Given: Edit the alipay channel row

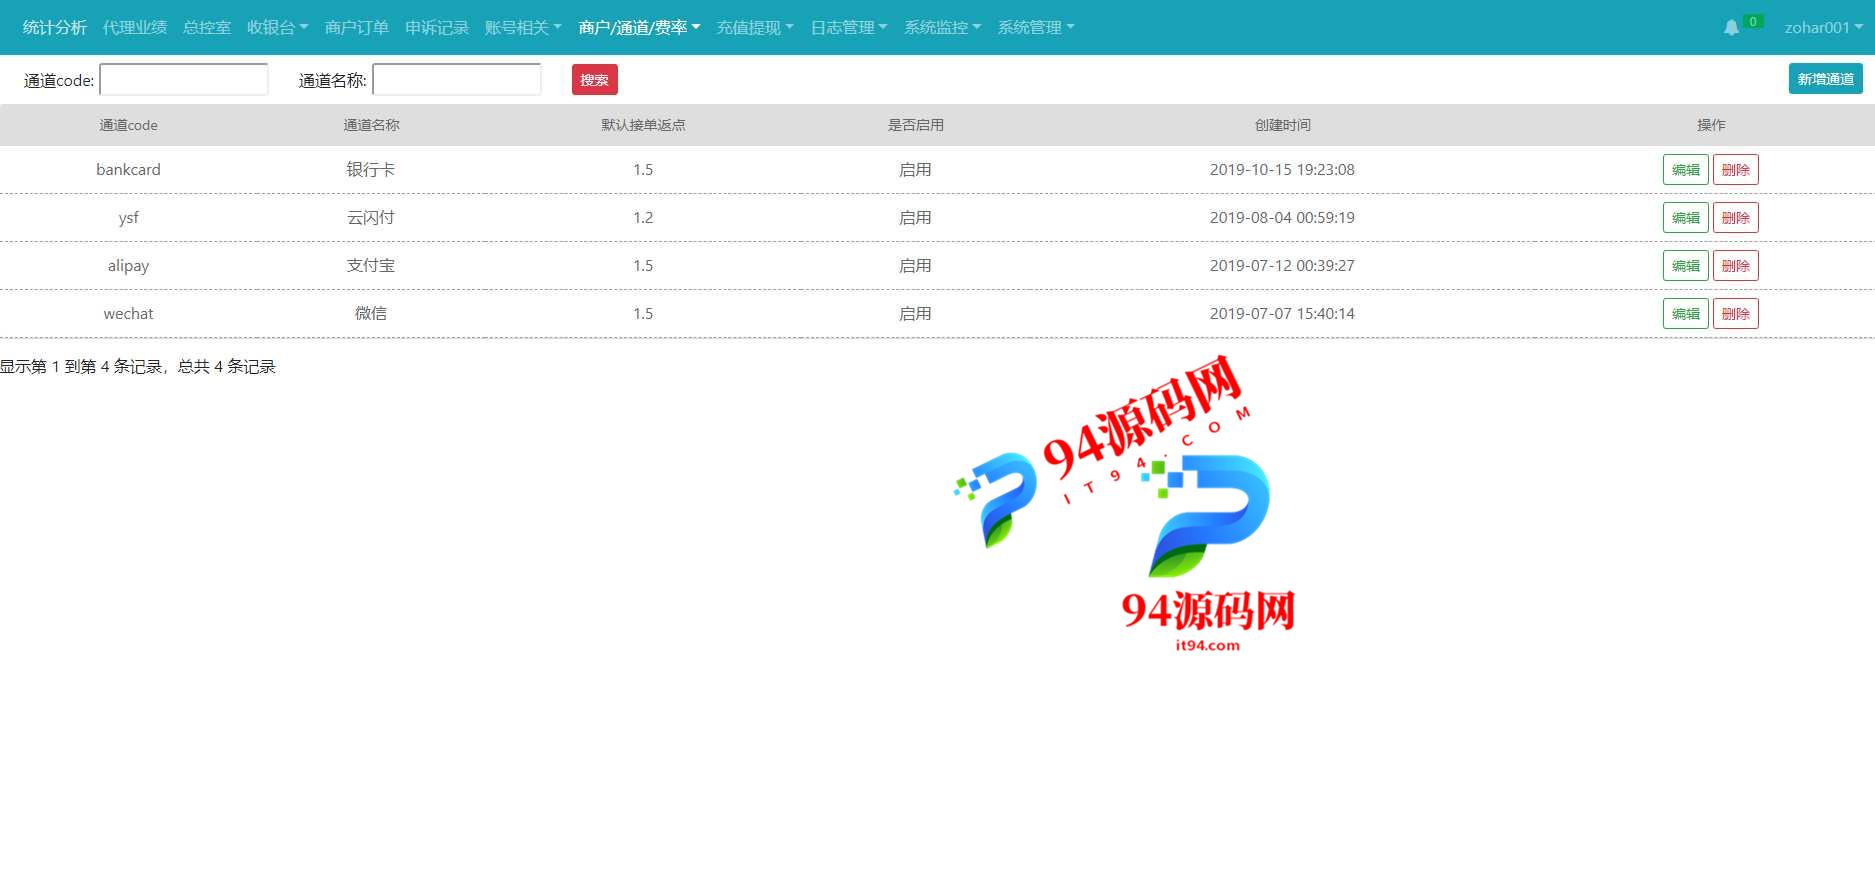Looking at the screenshot, I should [x=1686, y=266].
